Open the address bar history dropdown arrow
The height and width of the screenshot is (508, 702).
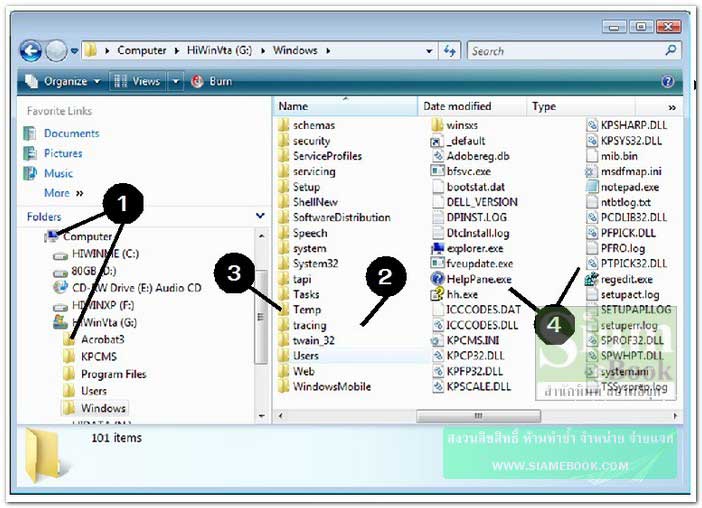click(x=429, y=51)
